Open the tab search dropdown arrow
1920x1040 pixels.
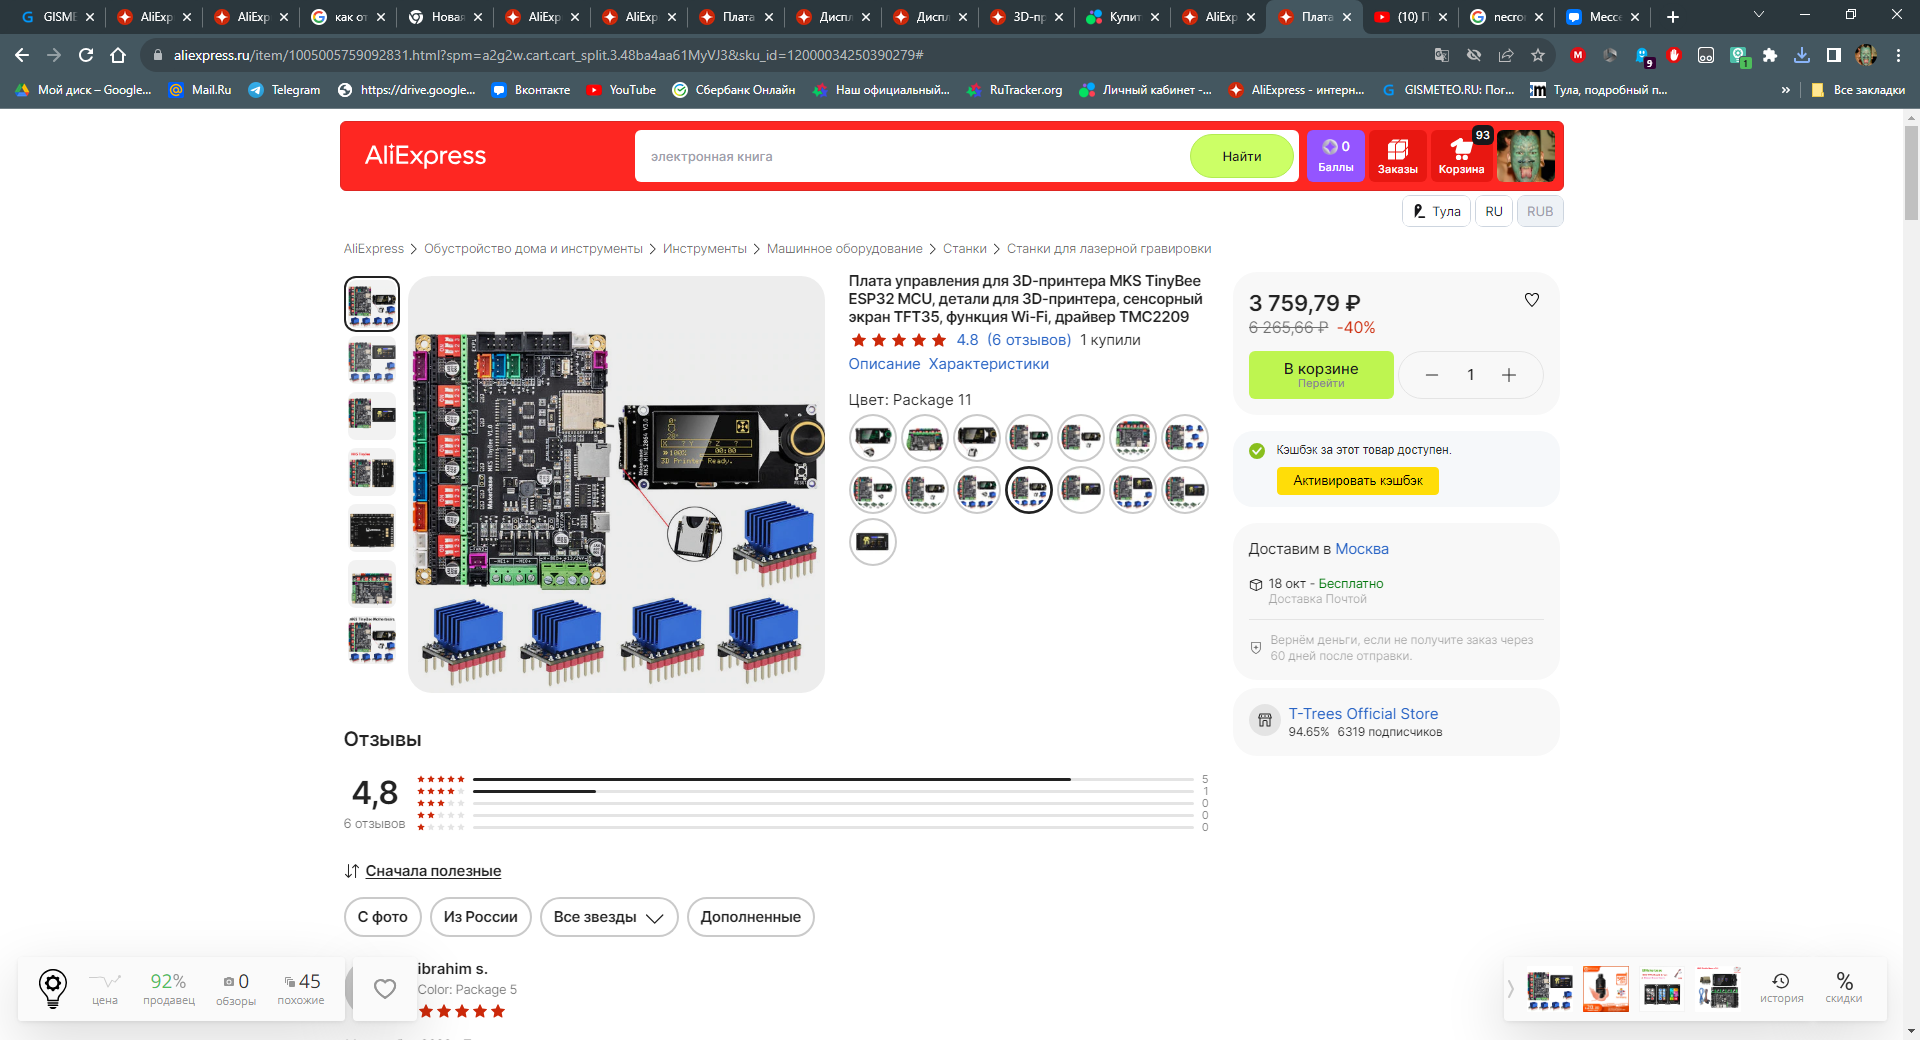tap(1759, 15)
